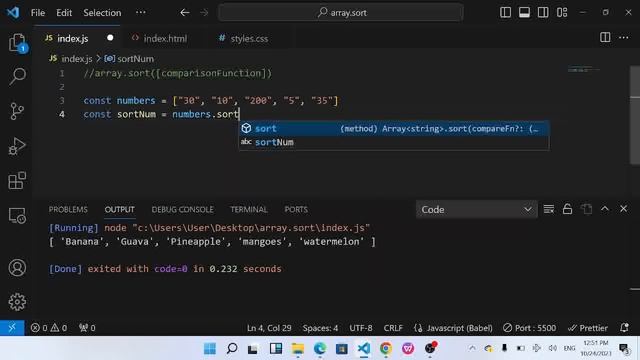The image size is (640, 360).
Task: Click the ports forwarded indicator showing 0
Action: pyautogui.click(x=87, y=328)
